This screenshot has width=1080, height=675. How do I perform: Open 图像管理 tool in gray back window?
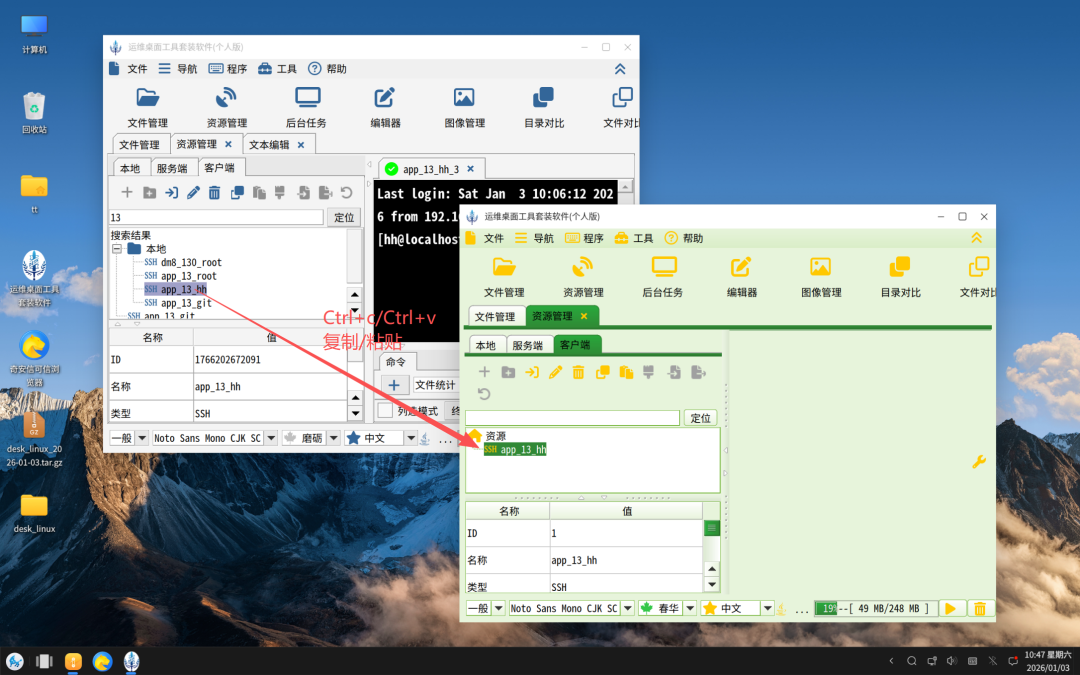pos(464,107)
